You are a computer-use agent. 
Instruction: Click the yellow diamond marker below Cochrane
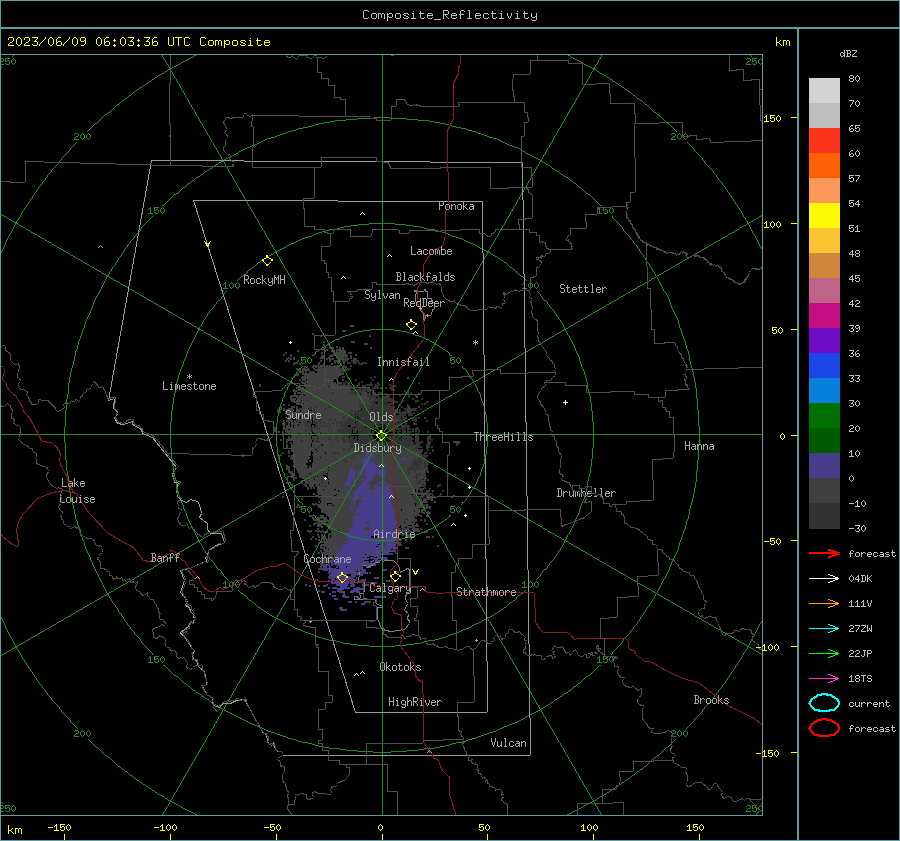(342, 577)
